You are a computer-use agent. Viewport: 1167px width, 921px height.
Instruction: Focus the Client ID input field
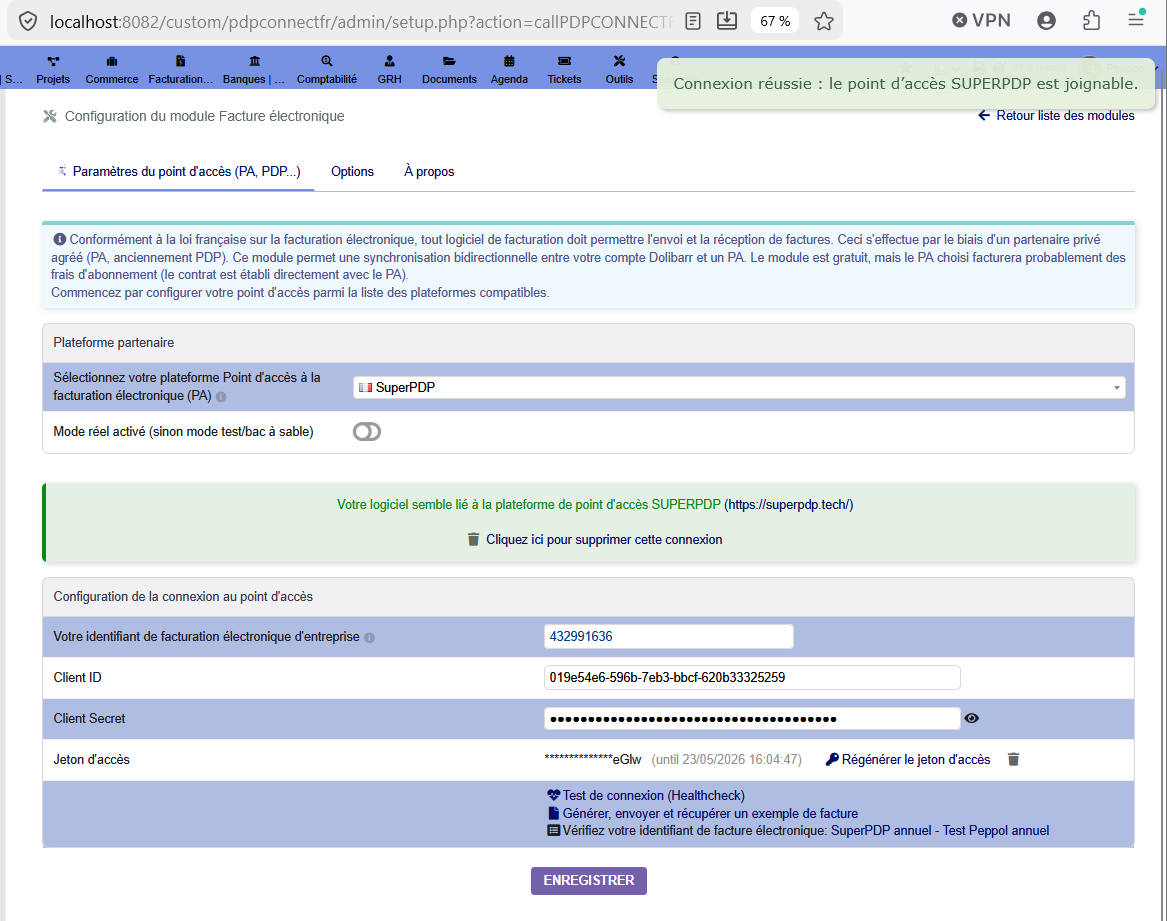(x=752, y=678)
